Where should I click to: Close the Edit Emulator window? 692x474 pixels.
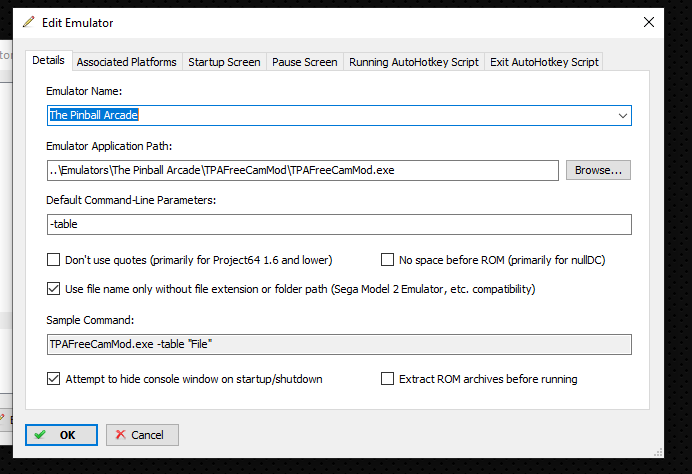pyautogui.click(x=648, y=22)
